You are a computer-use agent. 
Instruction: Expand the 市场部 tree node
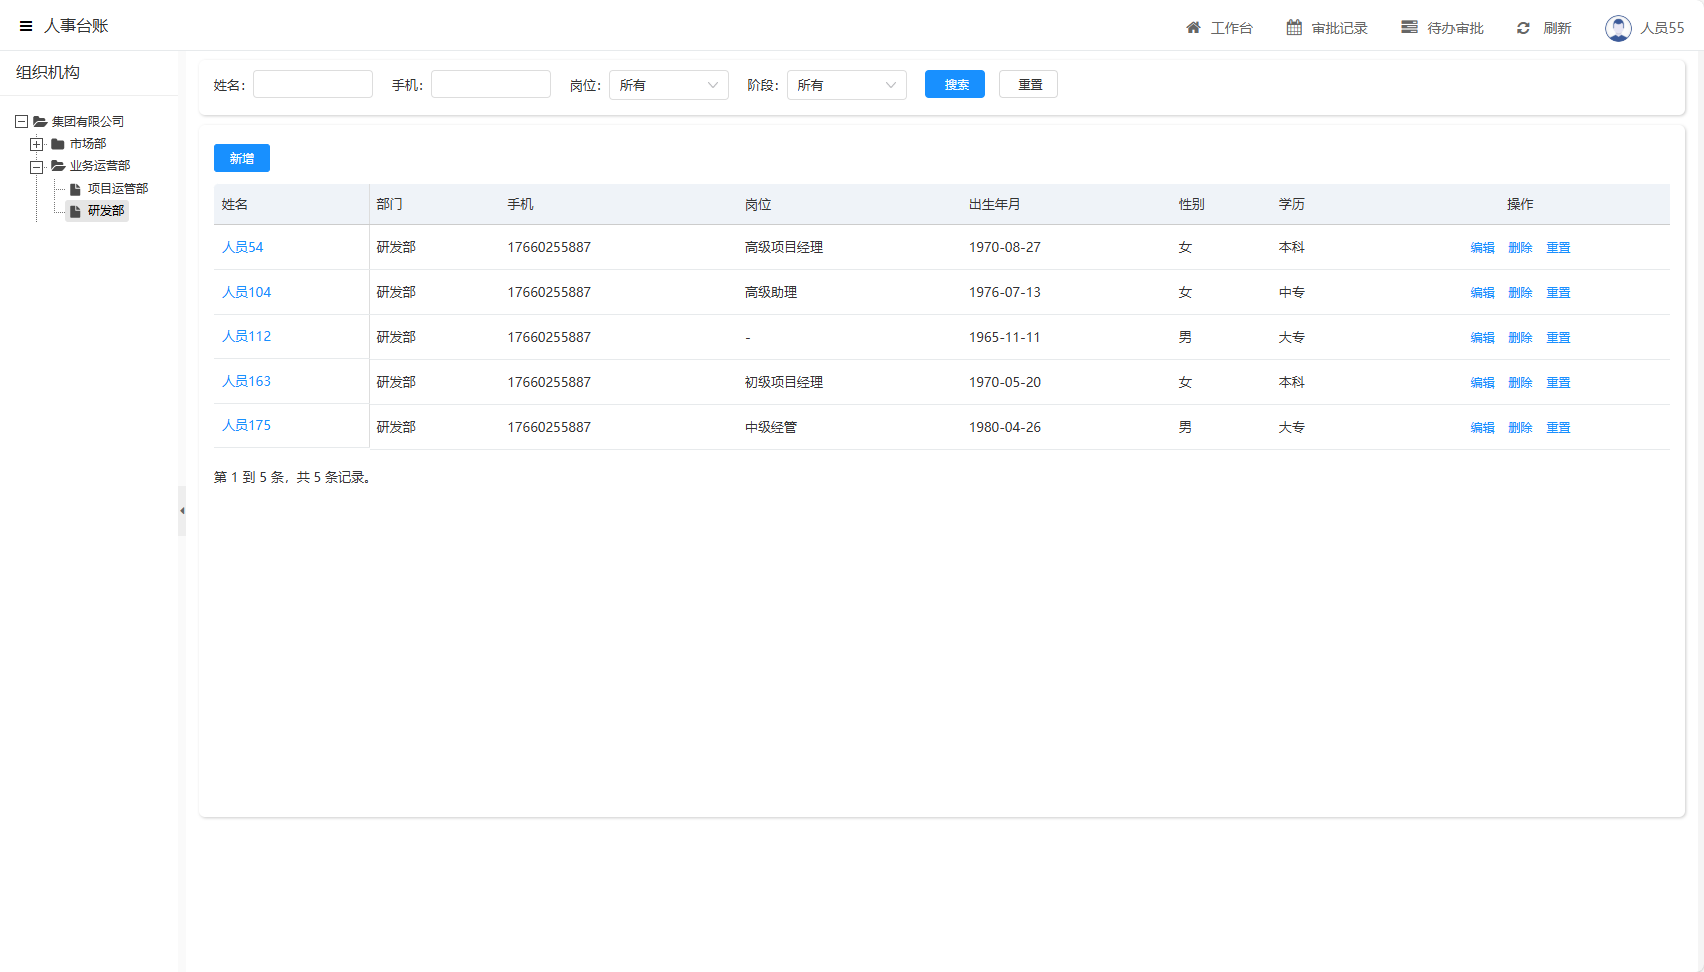(37, 144)
